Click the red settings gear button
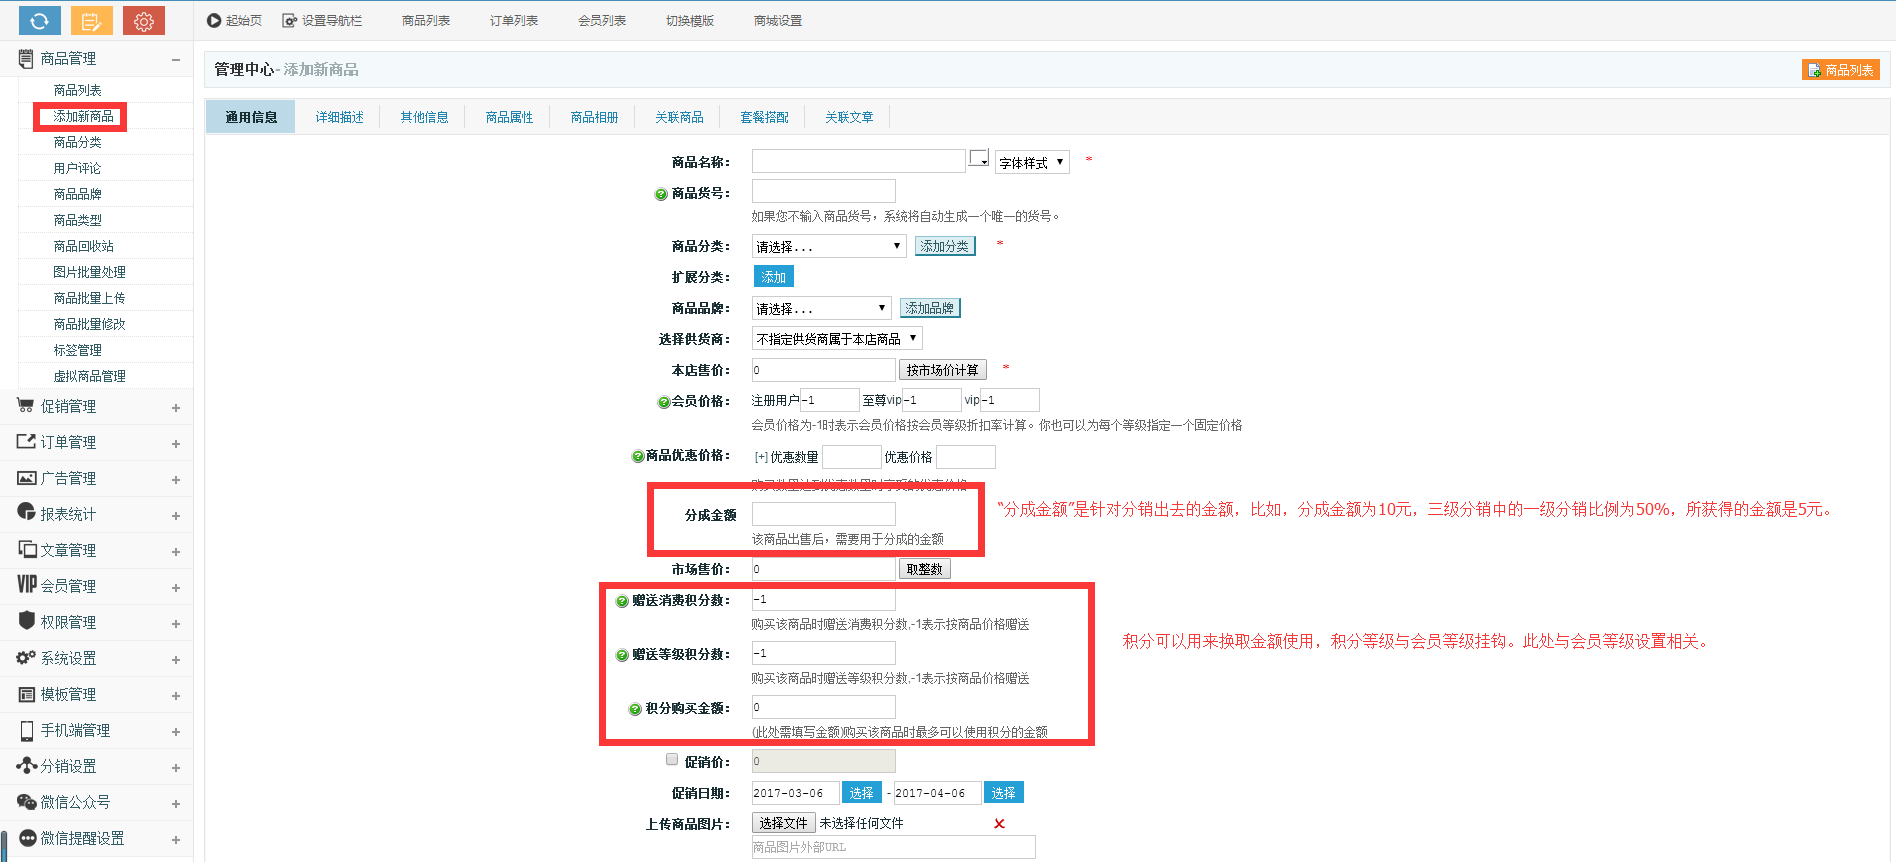 [x=143, y=20]
